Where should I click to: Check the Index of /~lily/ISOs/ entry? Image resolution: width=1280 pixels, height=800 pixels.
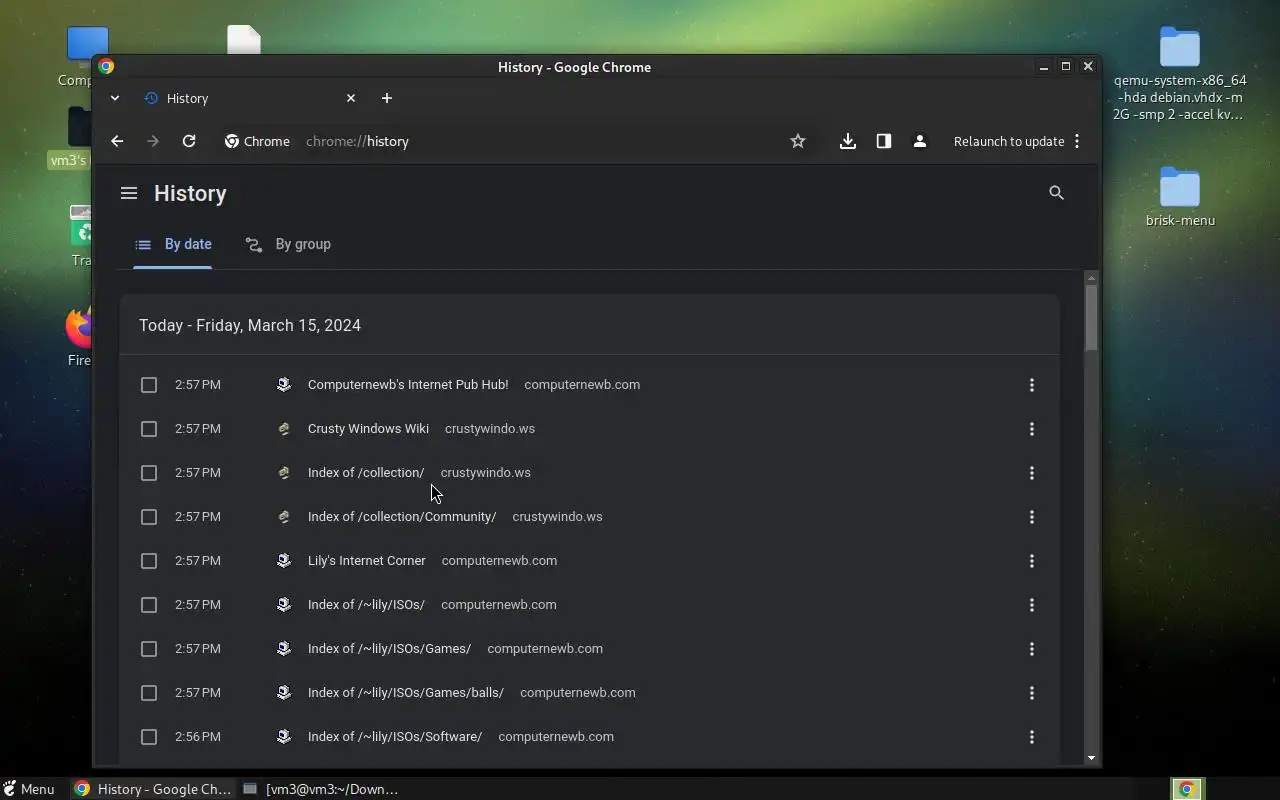(149, 605)
